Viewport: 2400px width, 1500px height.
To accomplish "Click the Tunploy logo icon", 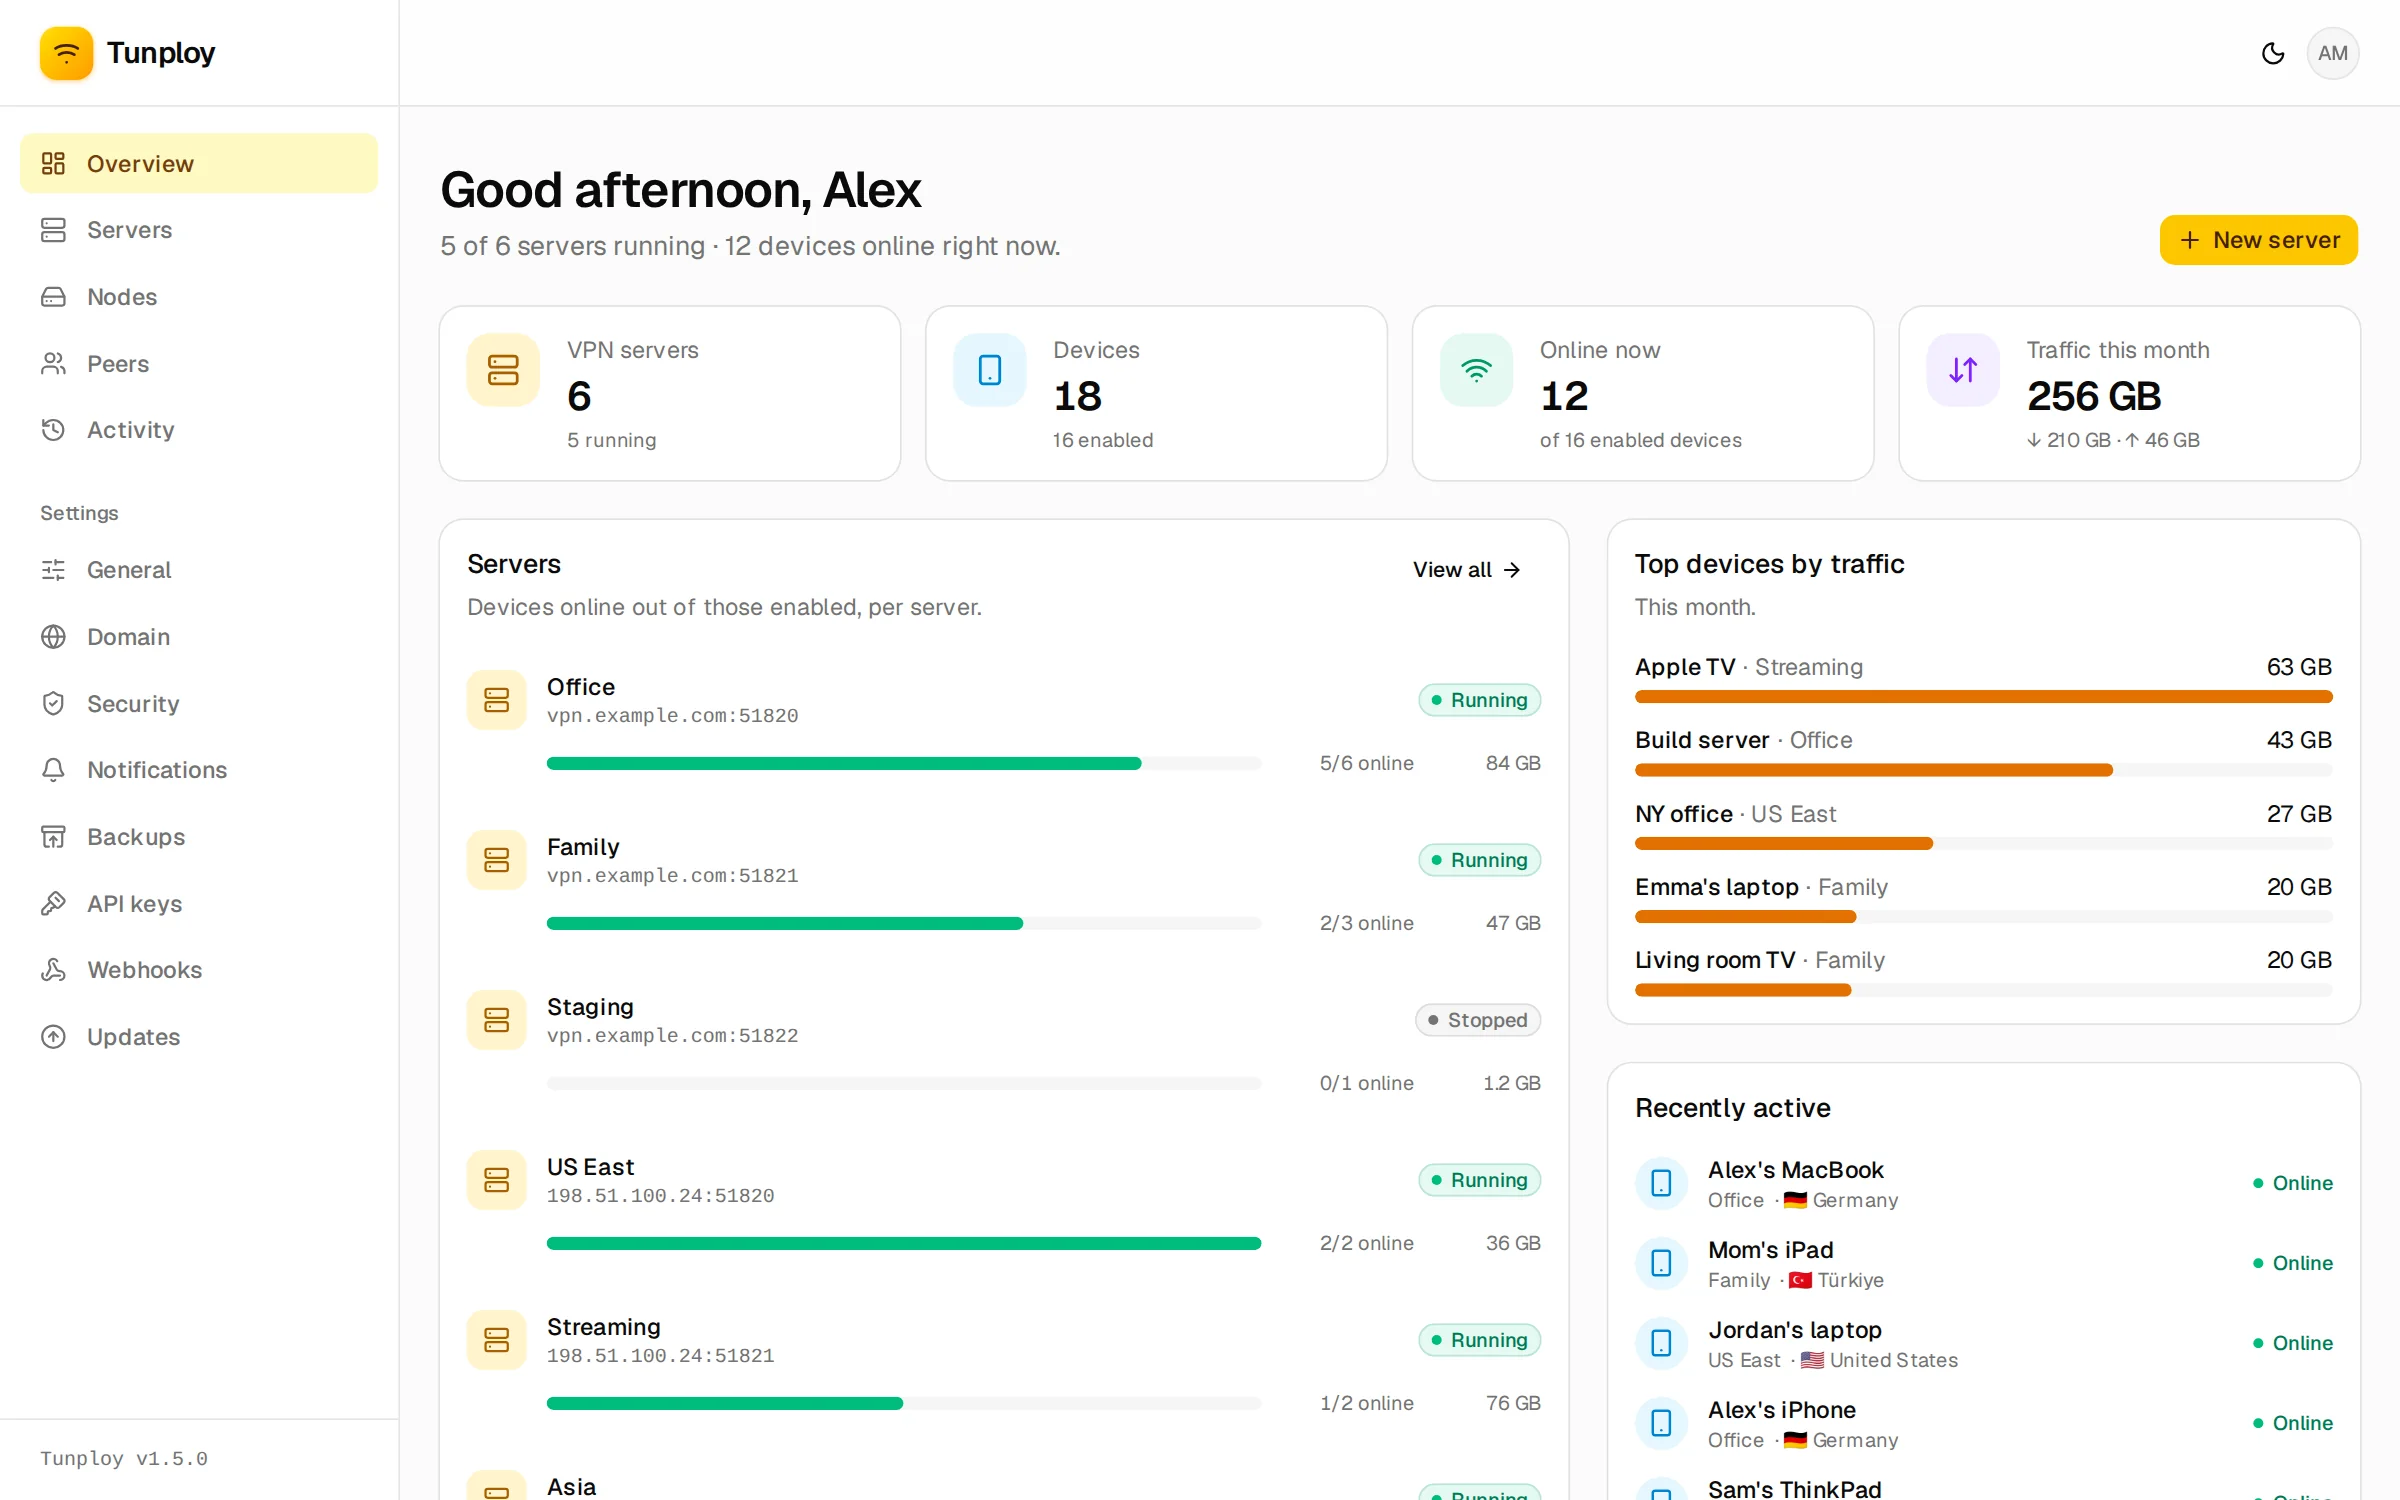I will 66,53.
